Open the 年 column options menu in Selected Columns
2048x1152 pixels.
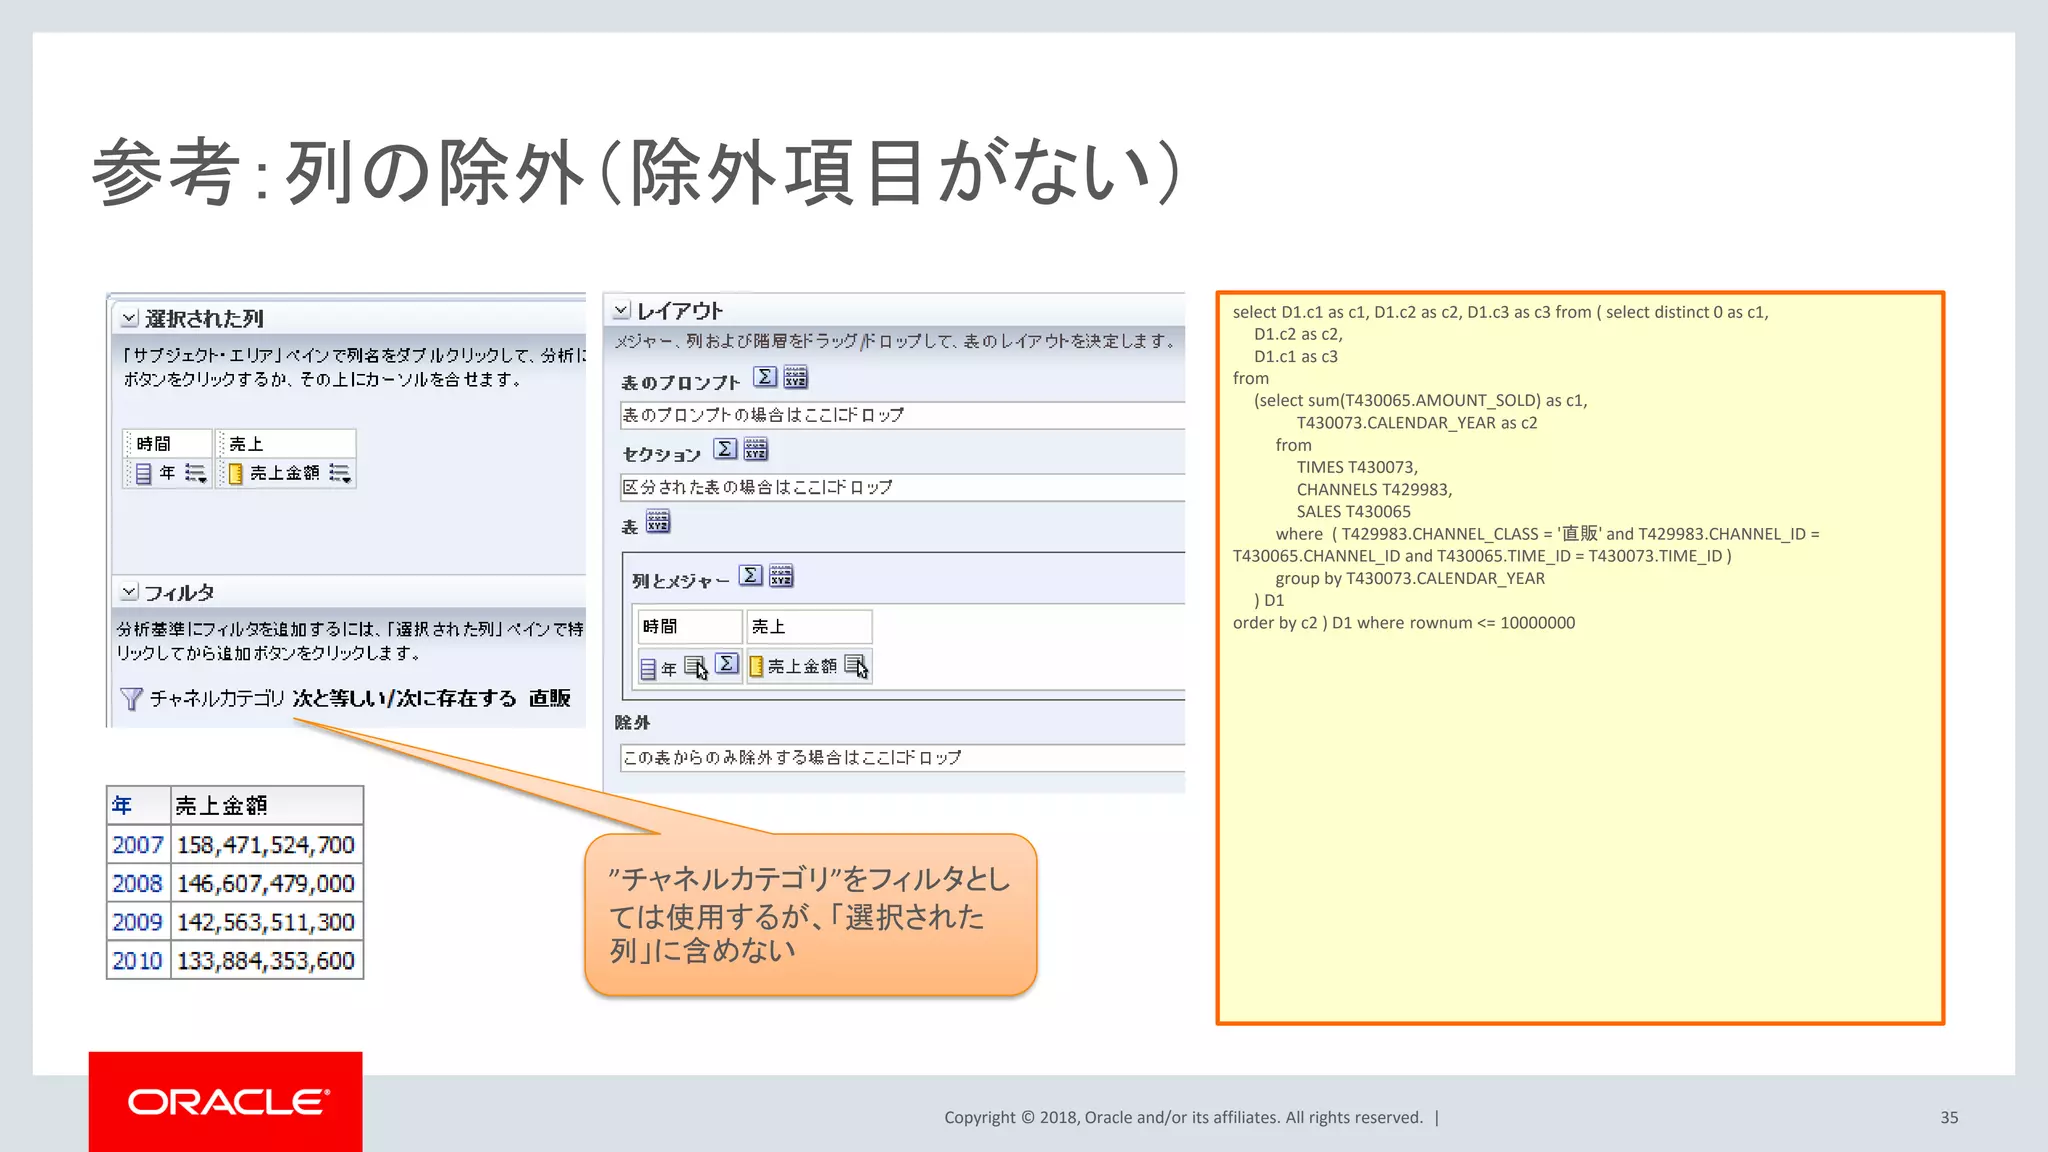pos(196,473)
